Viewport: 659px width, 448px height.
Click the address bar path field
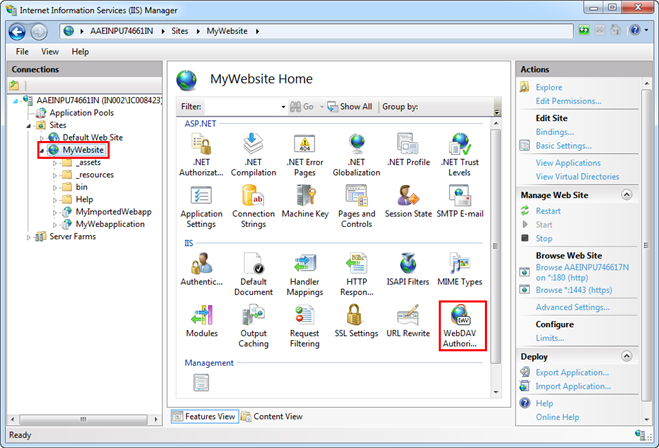300,31
